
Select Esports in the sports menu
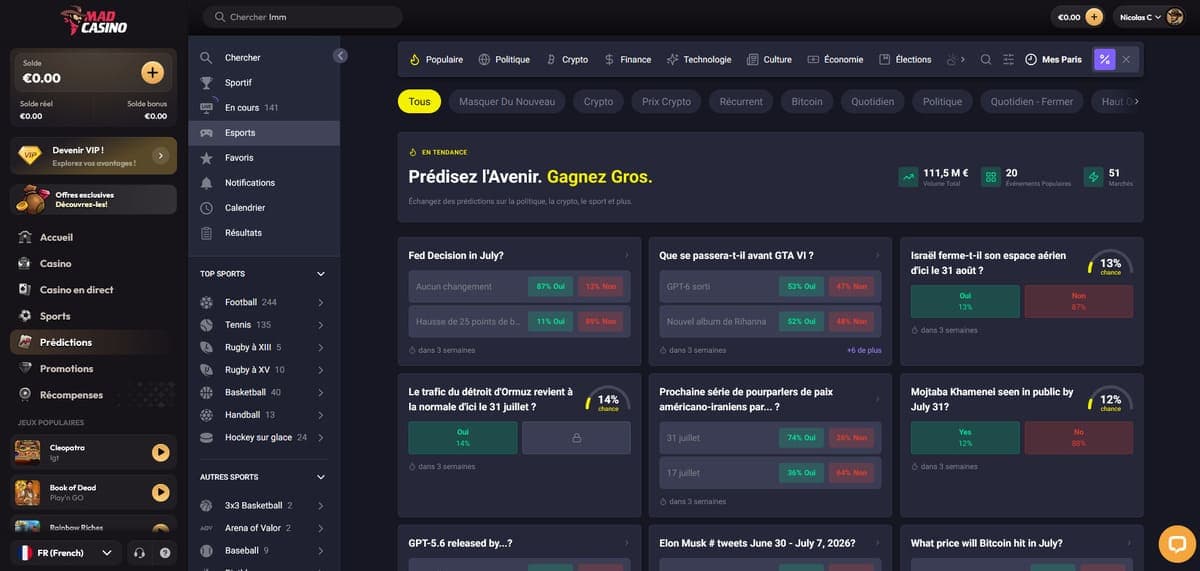(264, 133)
